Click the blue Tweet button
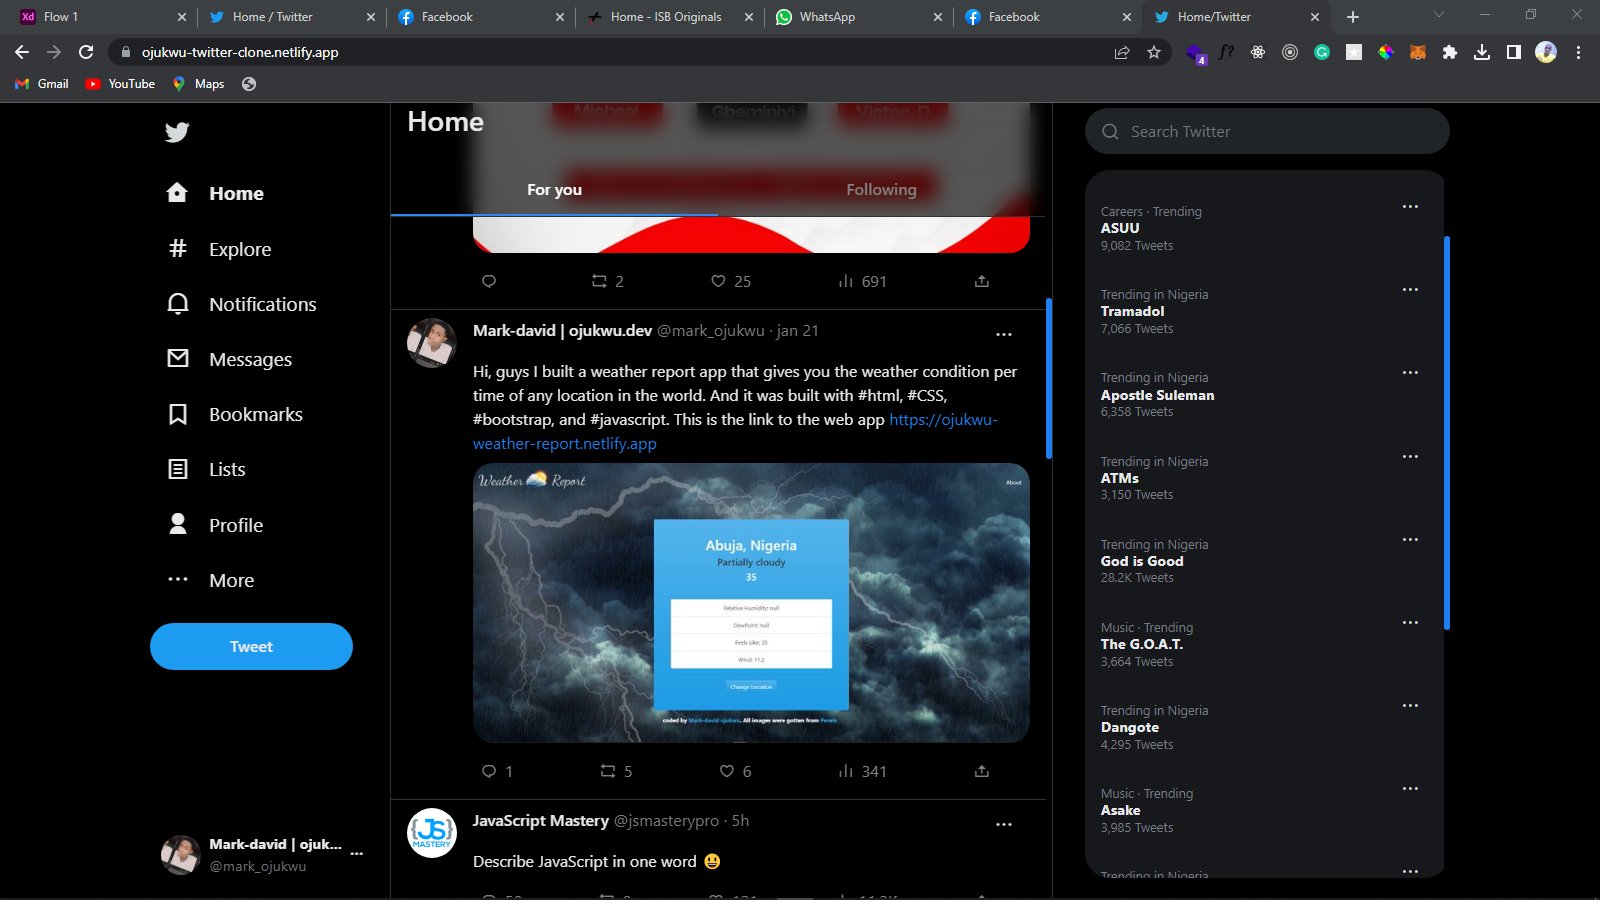This screenshot has width=1600, height=900. pos(251,646)
